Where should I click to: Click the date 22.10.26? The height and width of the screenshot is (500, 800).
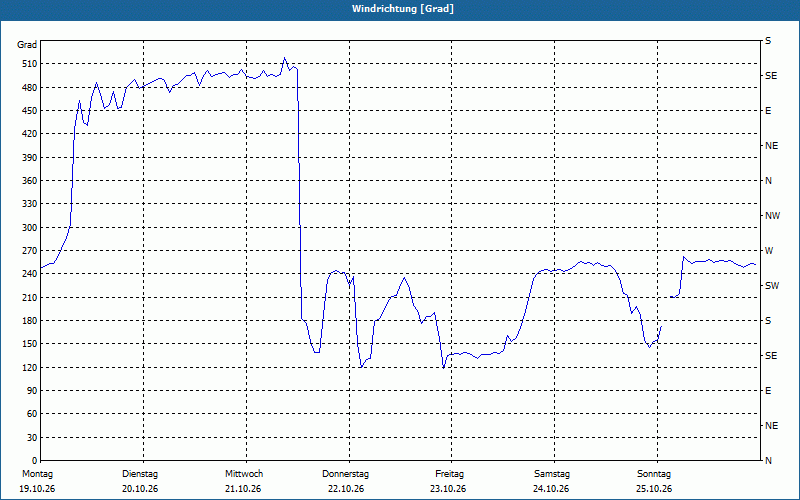(x=346, y=489)
